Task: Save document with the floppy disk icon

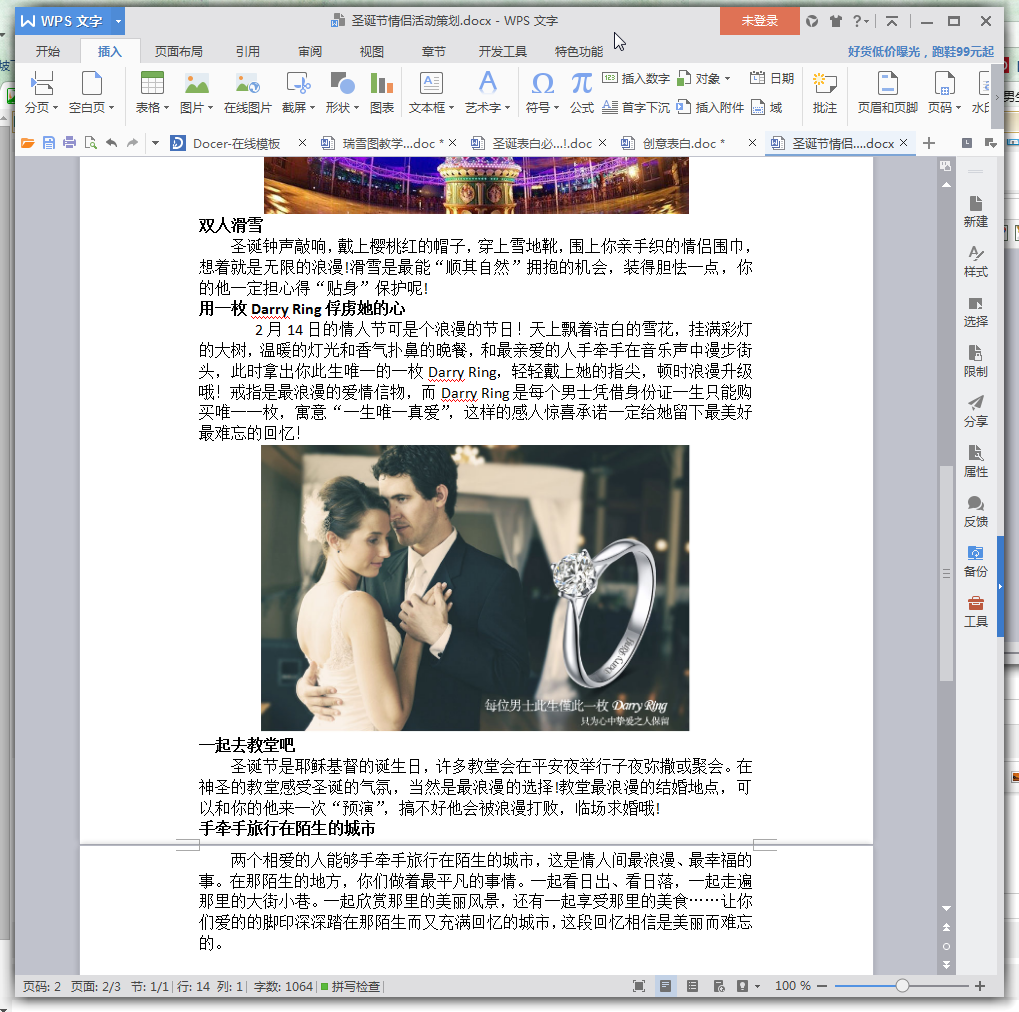Action: pos(49,143)
